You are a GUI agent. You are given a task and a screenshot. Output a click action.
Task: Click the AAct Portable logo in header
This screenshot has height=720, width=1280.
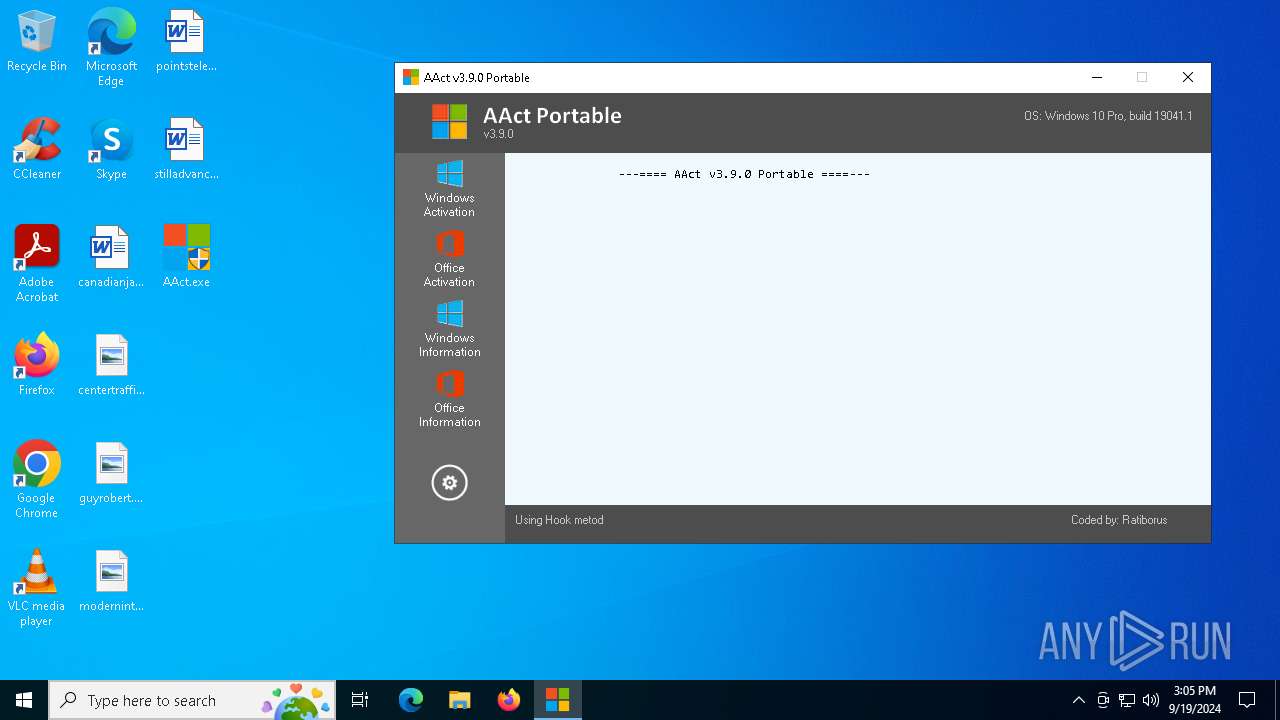[x=449, y=122]
